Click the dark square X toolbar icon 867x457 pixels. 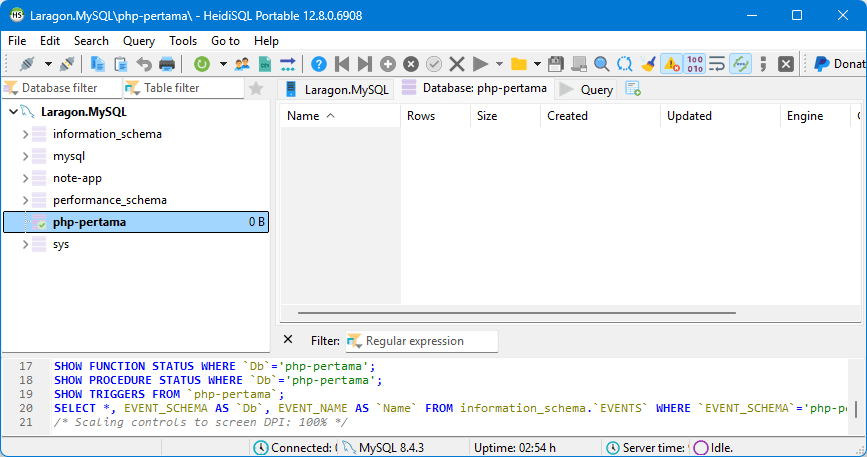pyautogui.click(x=786, y=64)
